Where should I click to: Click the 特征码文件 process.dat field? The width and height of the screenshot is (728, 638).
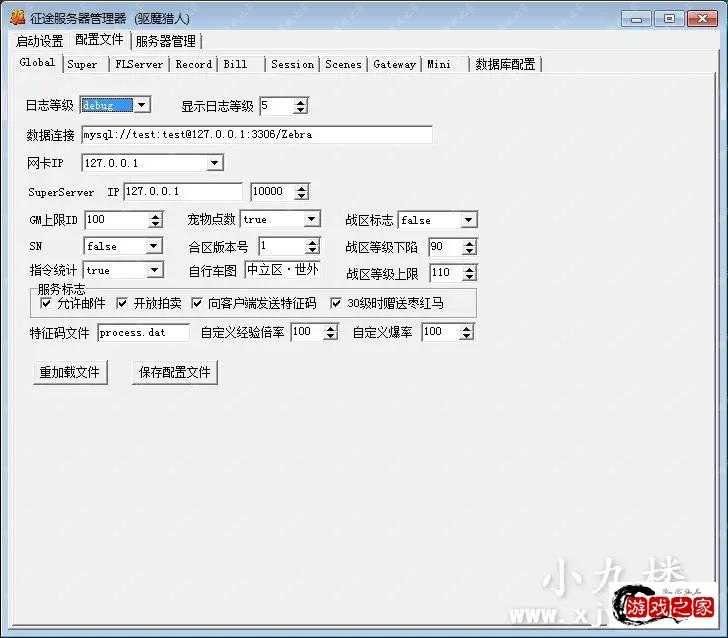coord(143,332)
